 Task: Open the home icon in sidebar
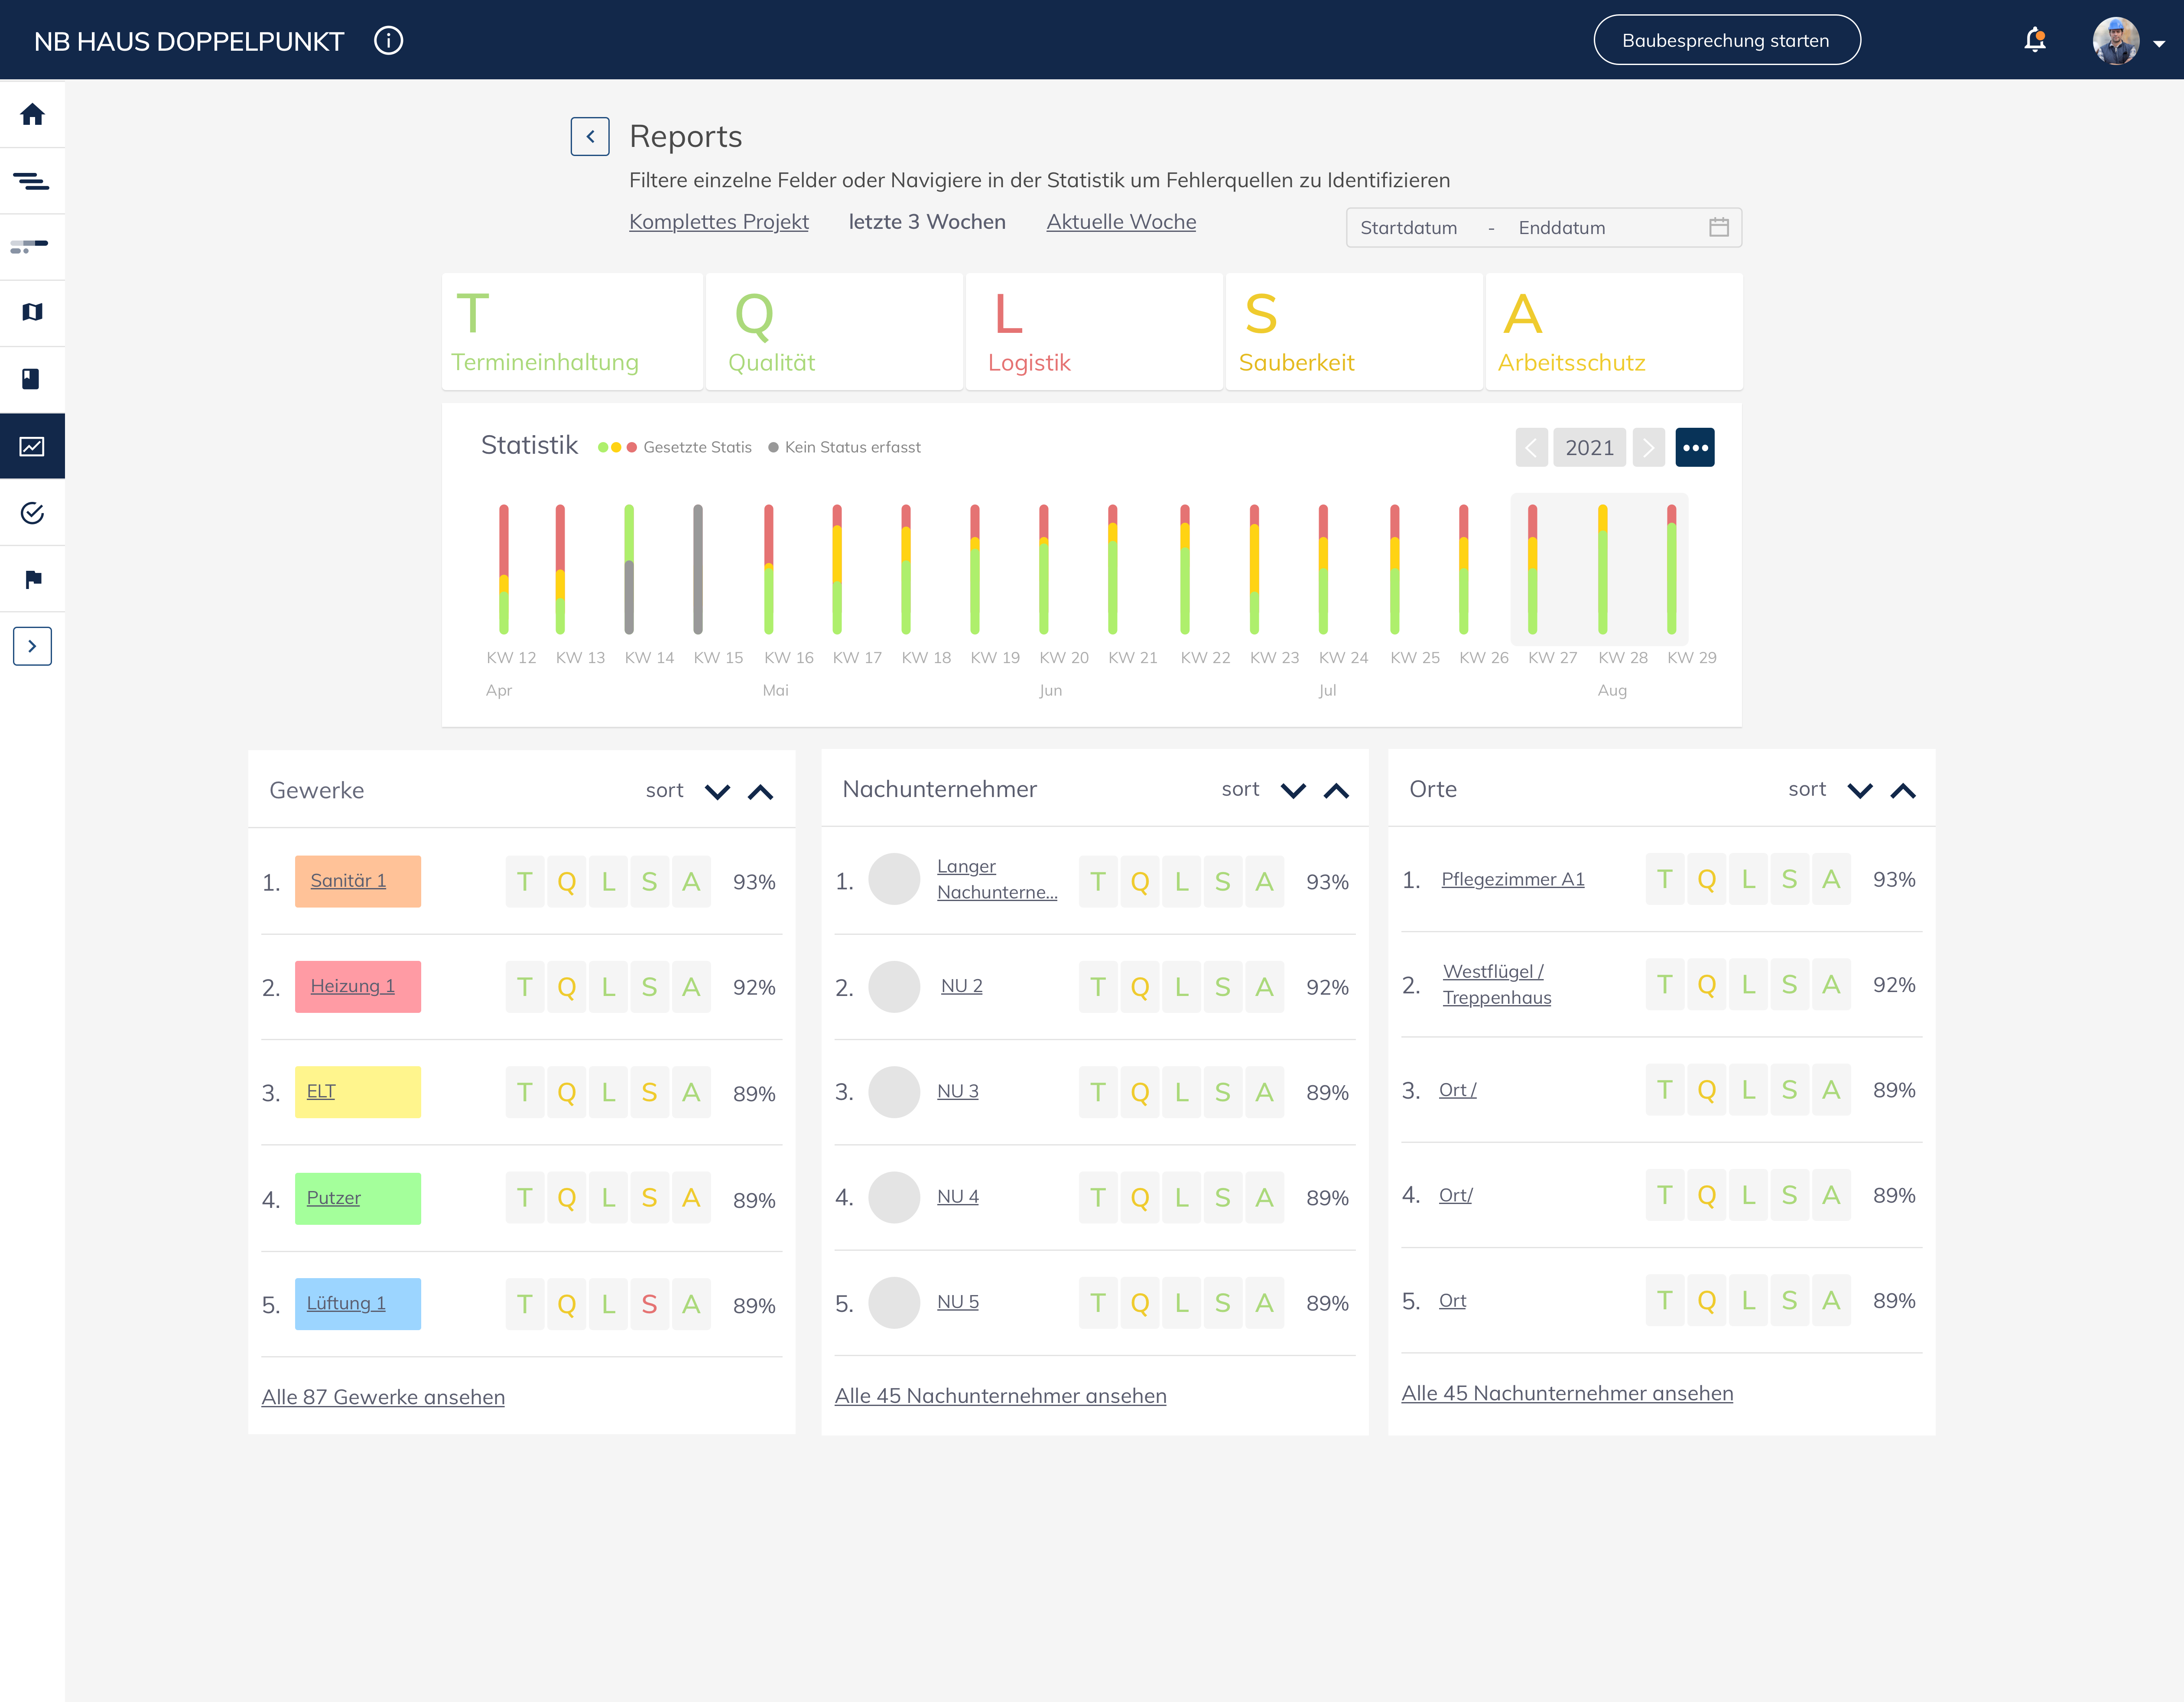coord(32,114)
